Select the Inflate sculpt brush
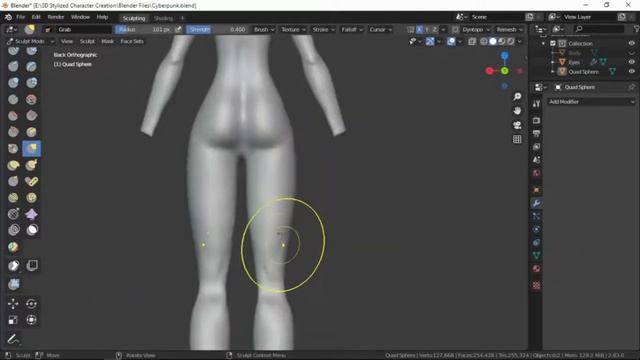This screenshot has height=360, width=640. (x=13, y=83)
